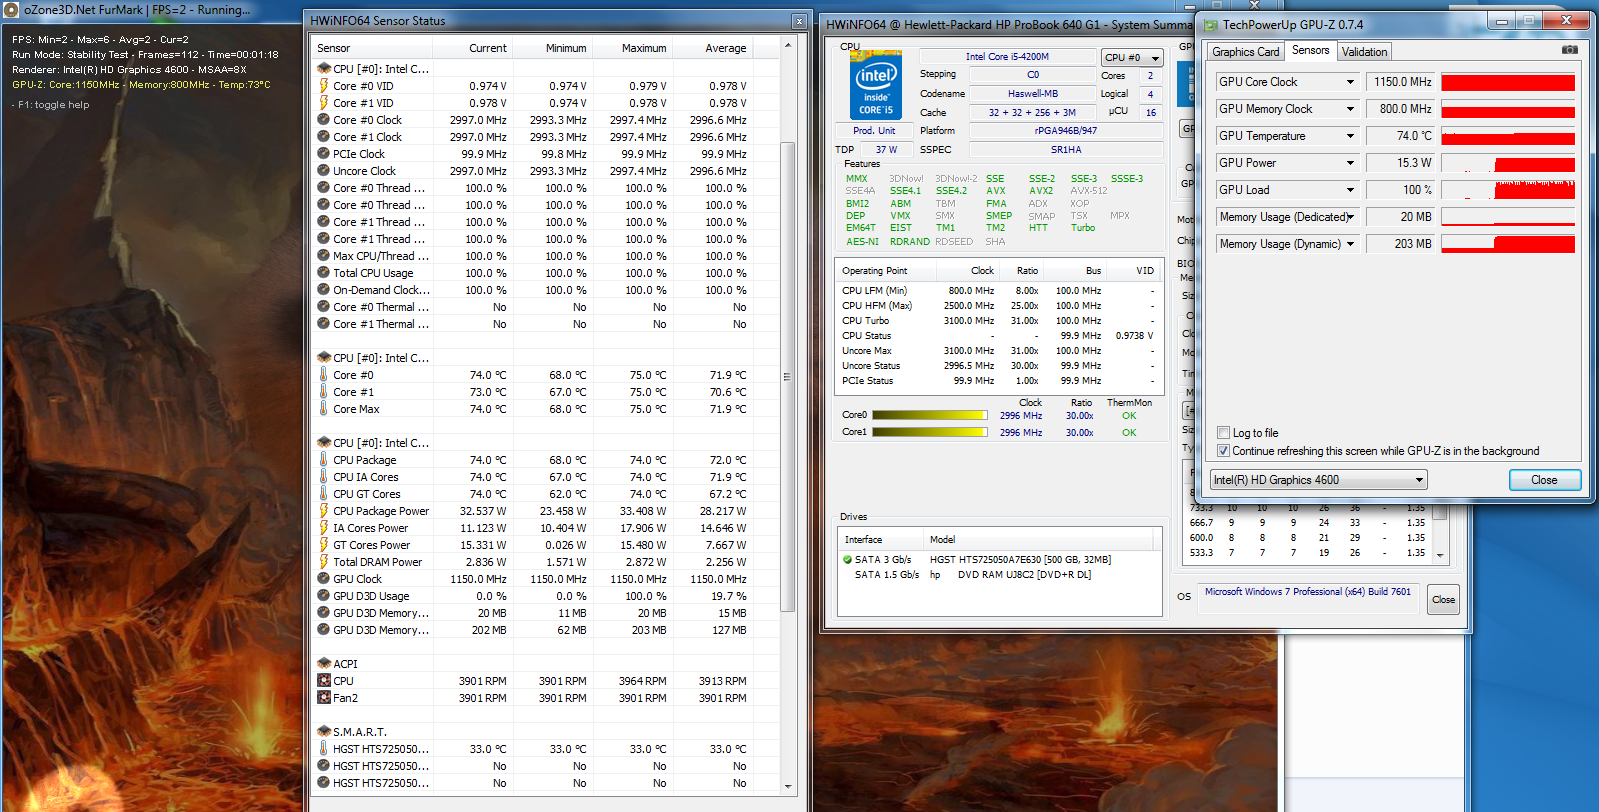The height and width of the screenshot is (812, 1599).
Task: Click the Close button in GPU-Z
Action: tap(1544, 480)
